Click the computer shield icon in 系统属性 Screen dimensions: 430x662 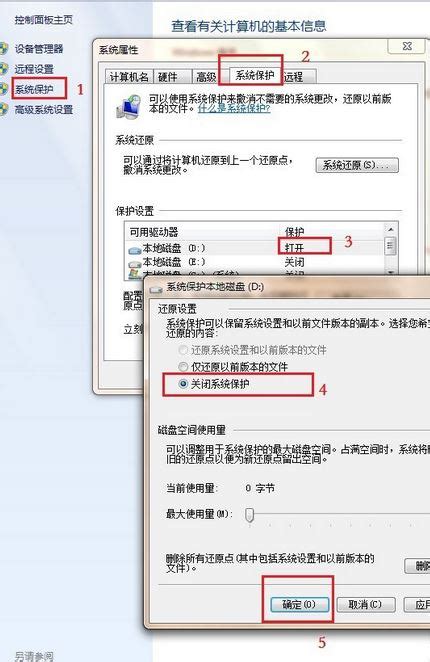click(129, 106)
